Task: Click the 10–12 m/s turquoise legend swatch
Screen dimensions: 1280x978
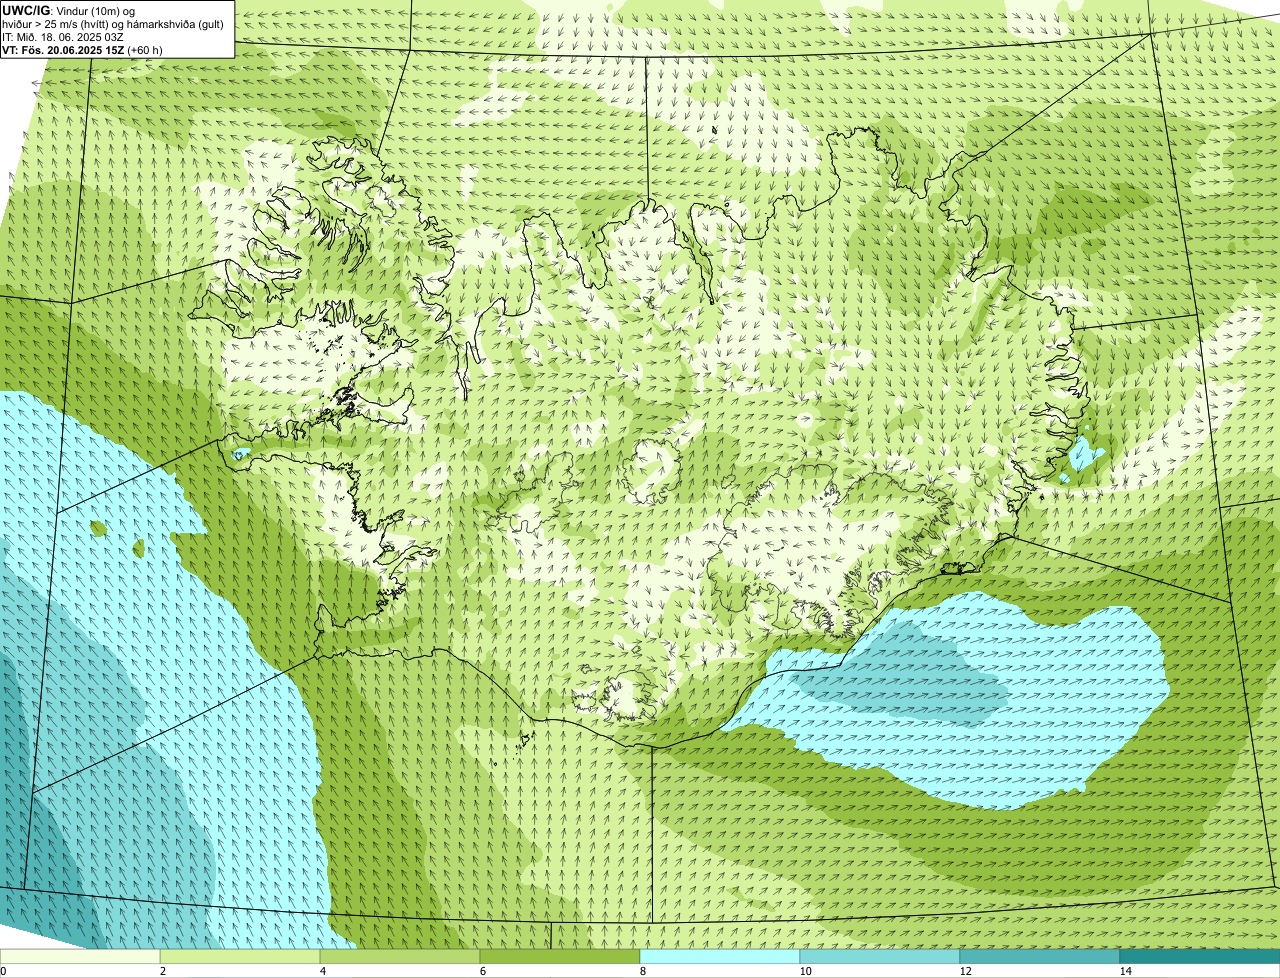Action: (x=880, y=956)
